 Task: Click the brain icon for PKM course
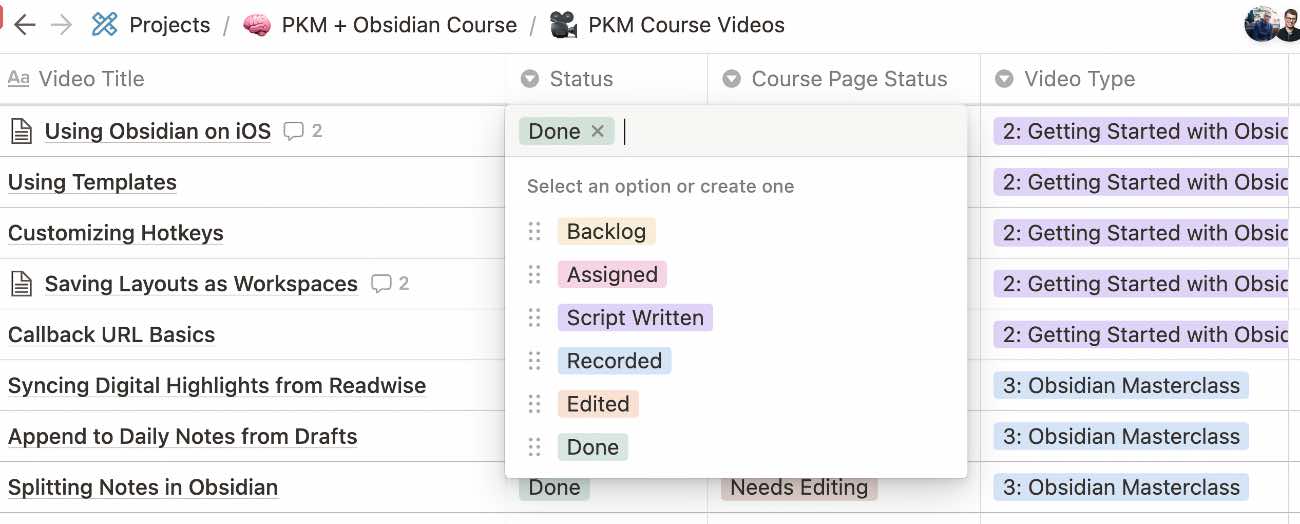click(x=257, y=25)
